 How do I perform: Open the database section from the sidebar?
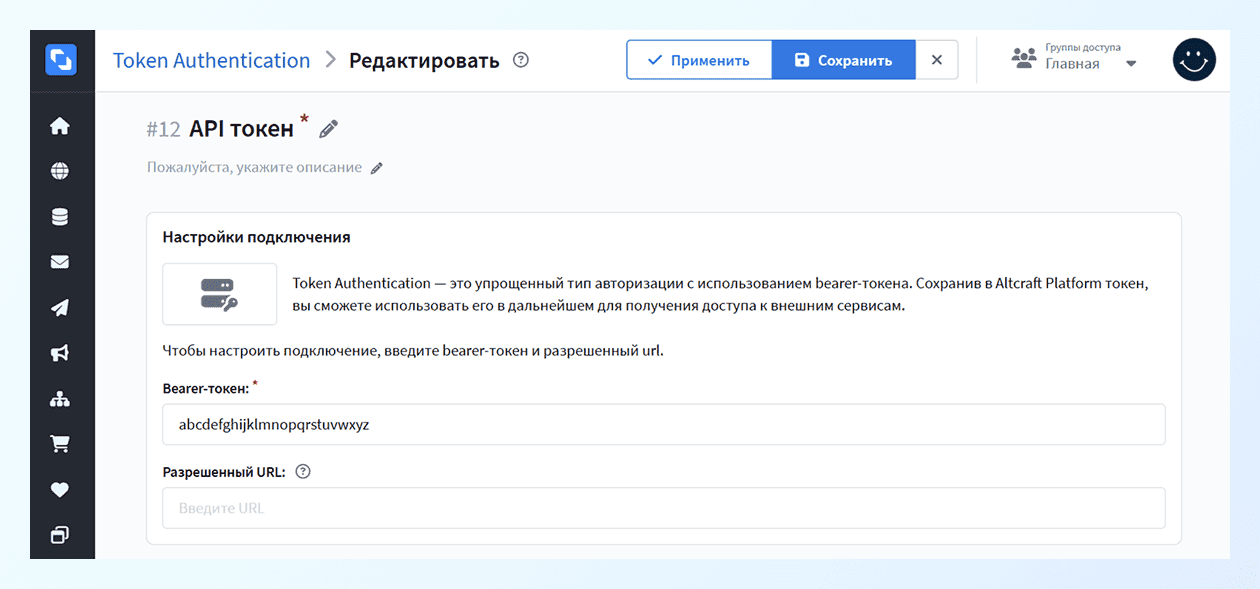click(x=61, y=216)
